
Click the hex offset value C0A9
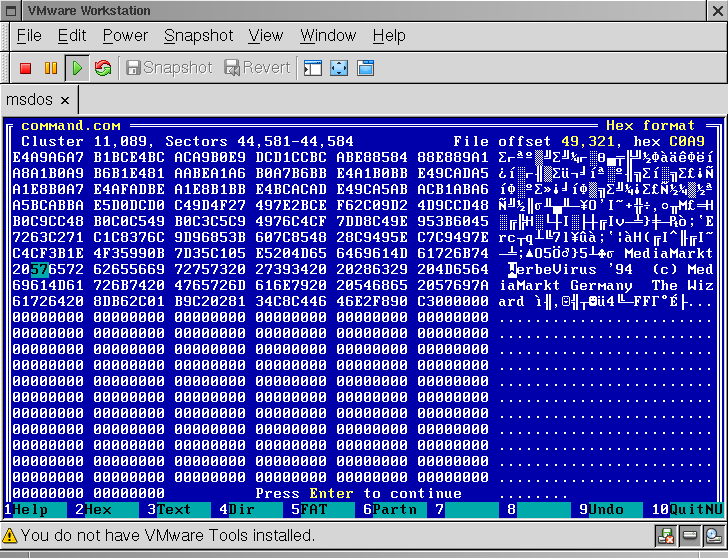tap(687, 142)
